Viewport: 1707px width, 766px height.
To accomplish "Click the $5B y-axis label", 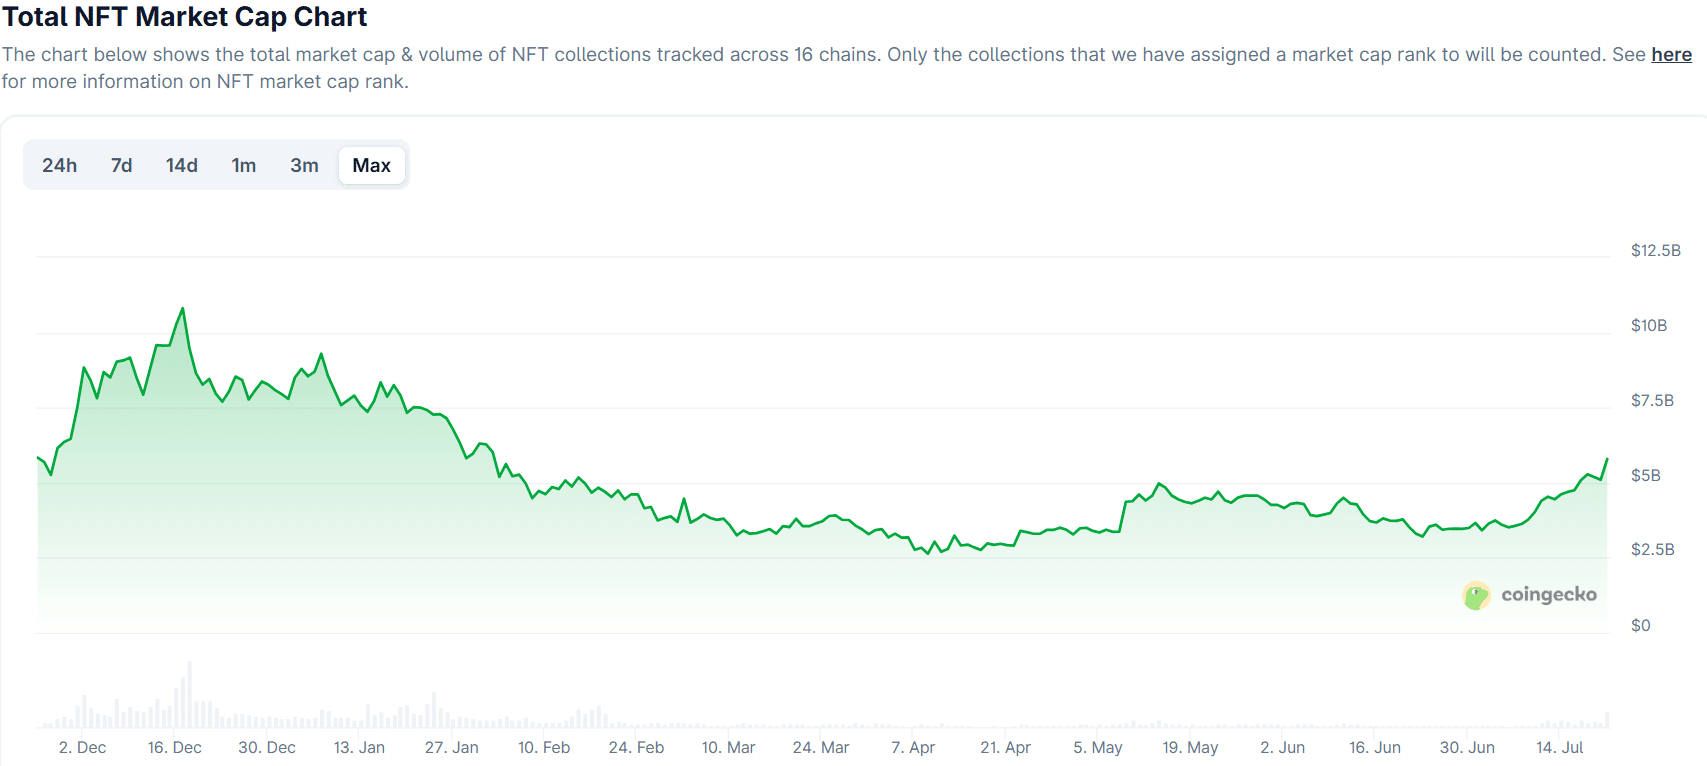I will point(1645,475).
